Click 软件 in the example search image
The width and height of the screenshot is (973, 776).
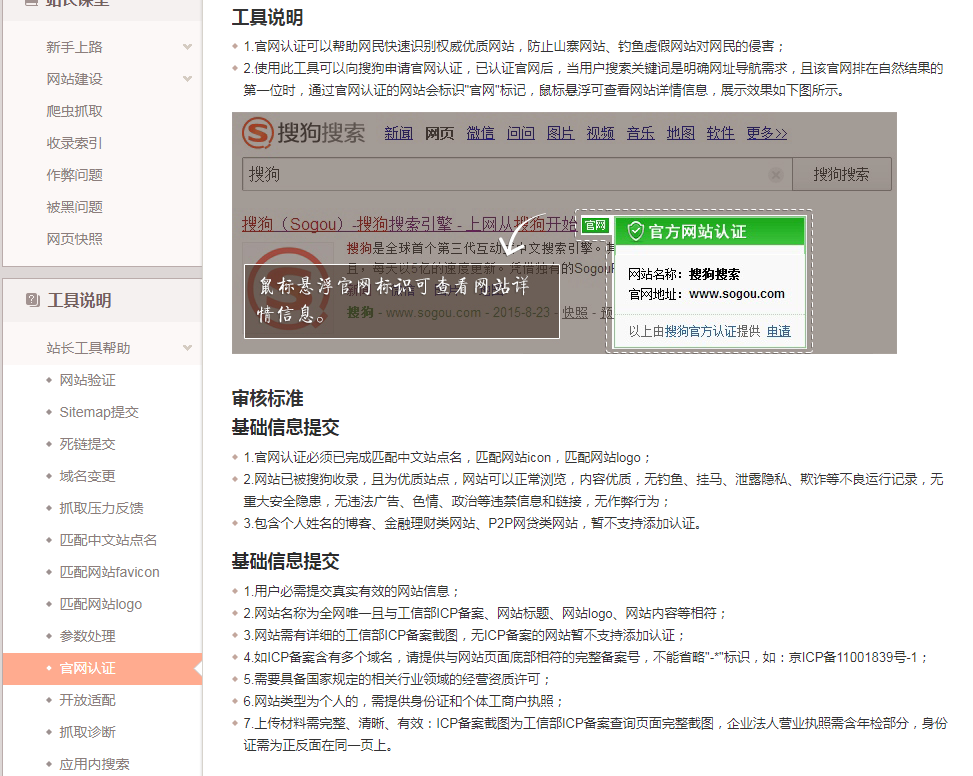tap(720, 133)
